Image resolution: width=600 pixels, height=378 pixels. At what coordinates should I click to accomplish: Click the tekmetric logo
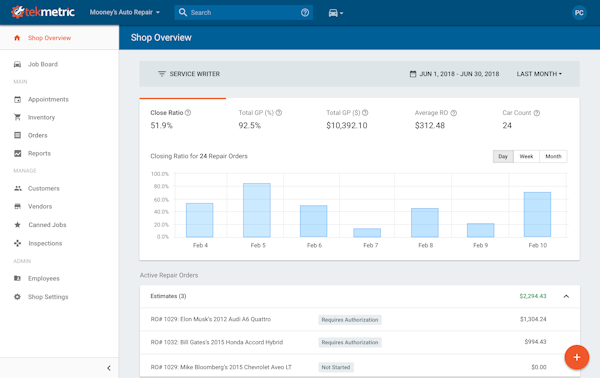(42, 12)
